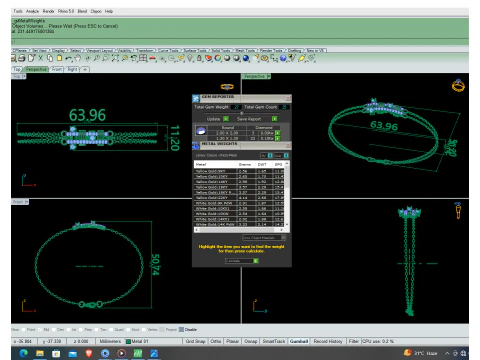The width and height of the screenshot is (480, 360).
Task: Open the Front viewport title dropdown arrow
Action: coord(27,202)
